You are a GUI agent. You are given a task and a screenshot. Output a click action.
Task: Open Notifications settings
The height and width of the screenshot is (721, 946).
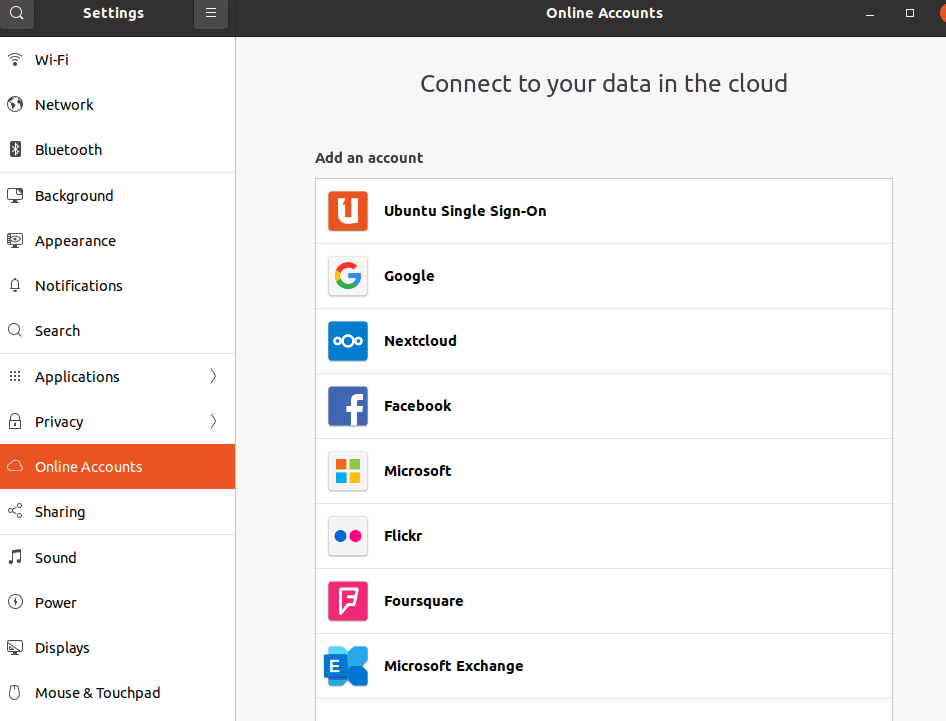click(x=118, y=285)
